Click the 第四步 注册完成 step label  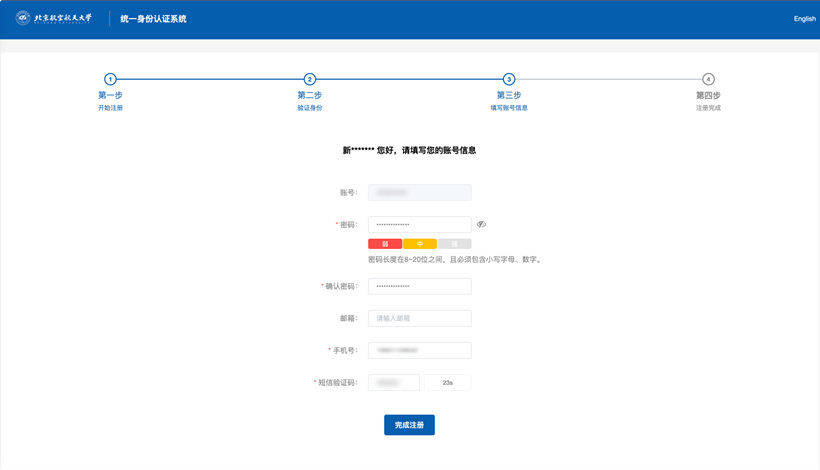coord(708,101)
